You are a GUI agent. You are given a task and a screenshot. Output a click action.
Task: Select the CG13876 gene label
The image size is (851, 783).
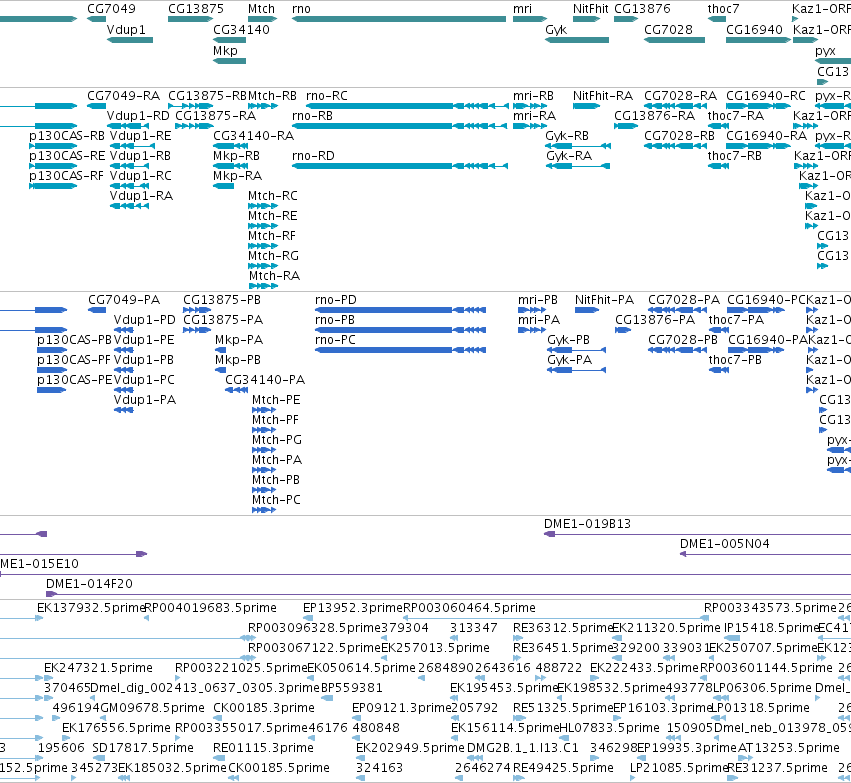coord(642,9)
